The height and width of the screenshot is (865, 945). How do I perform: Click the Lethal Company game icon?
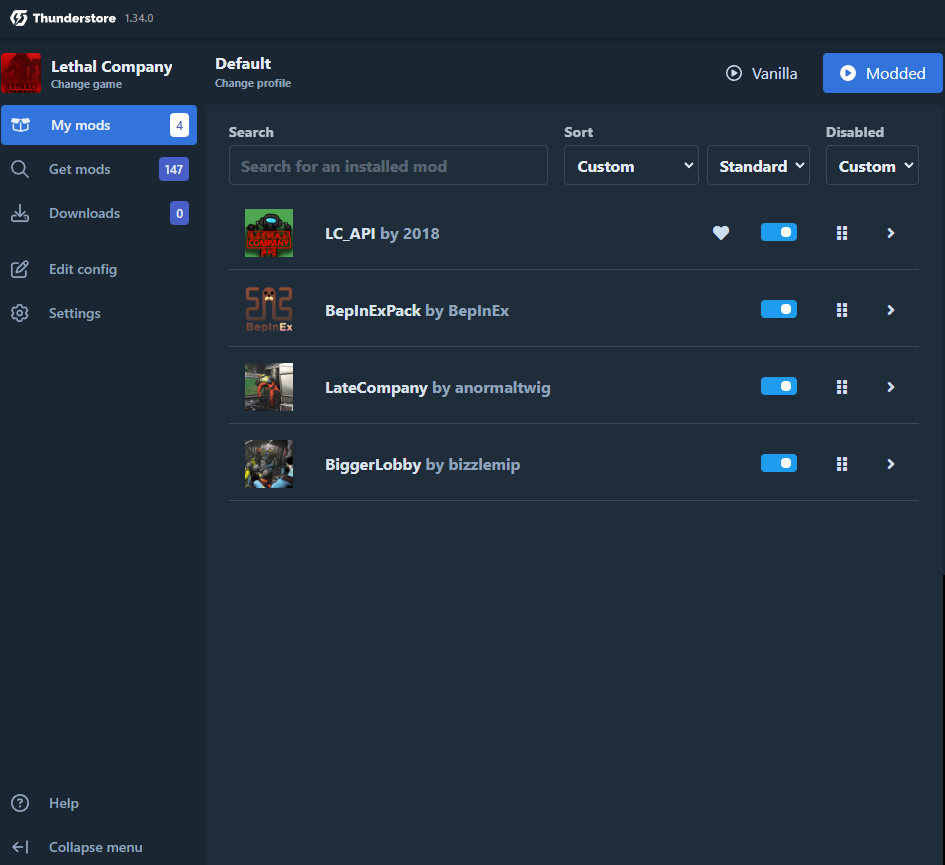pos(21,73)
